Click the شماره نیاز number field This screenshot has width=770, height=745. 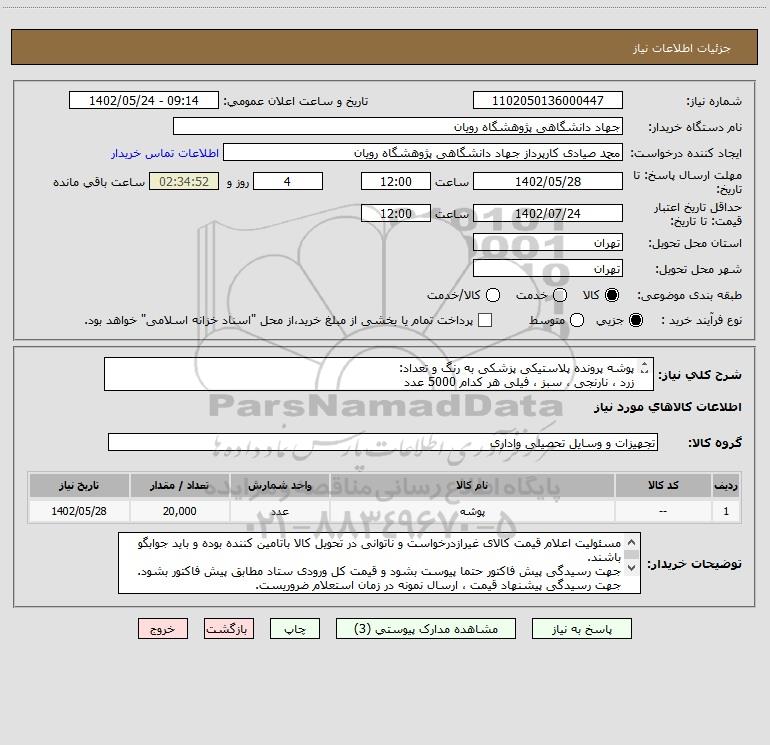[x=548, y=100]
